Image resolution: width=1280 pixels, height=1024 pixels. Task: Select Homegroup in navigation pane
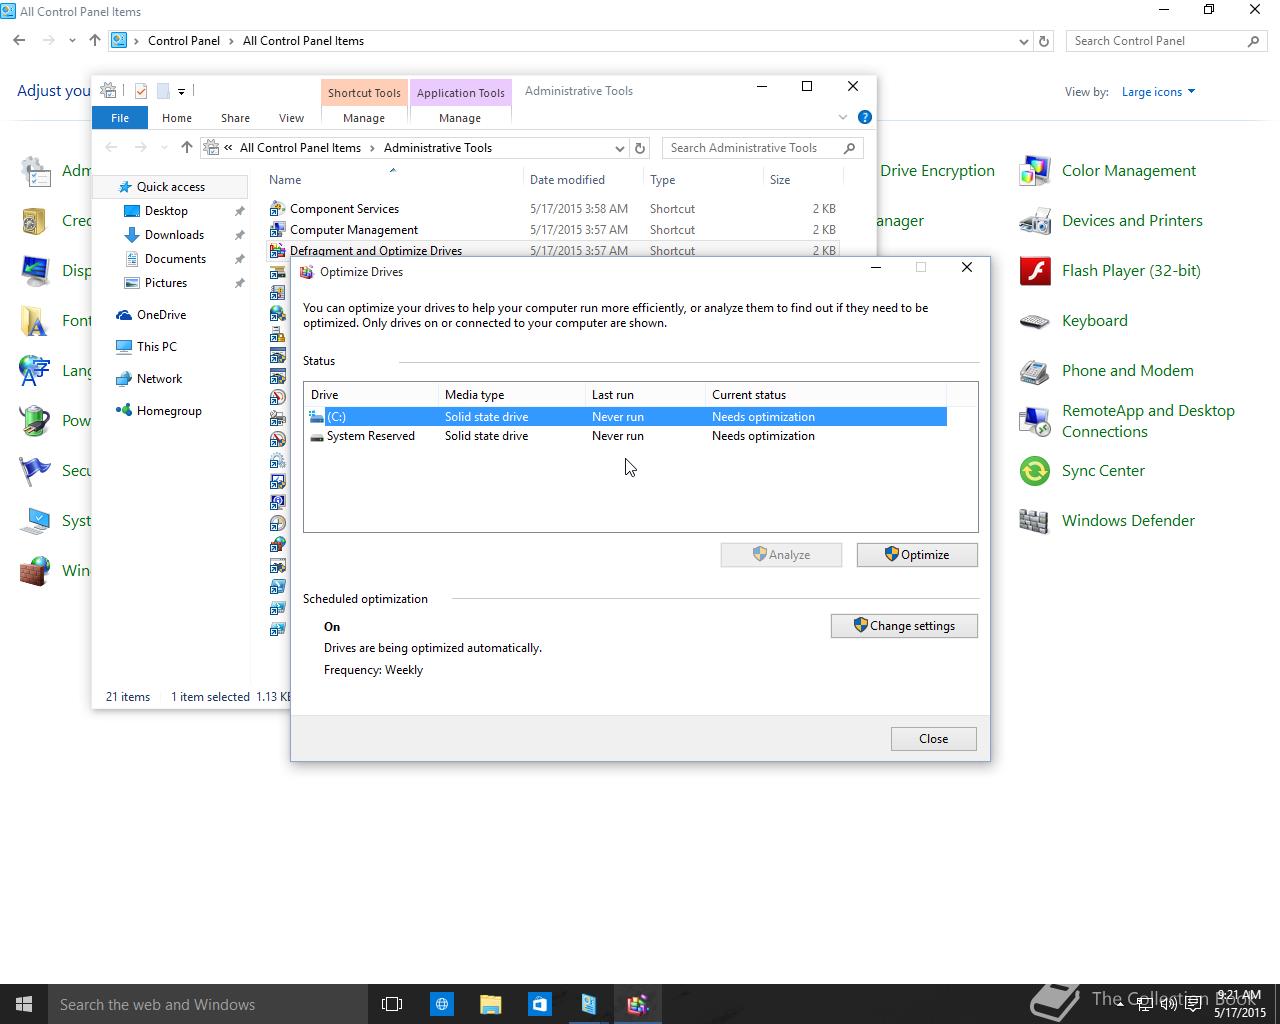169,411
